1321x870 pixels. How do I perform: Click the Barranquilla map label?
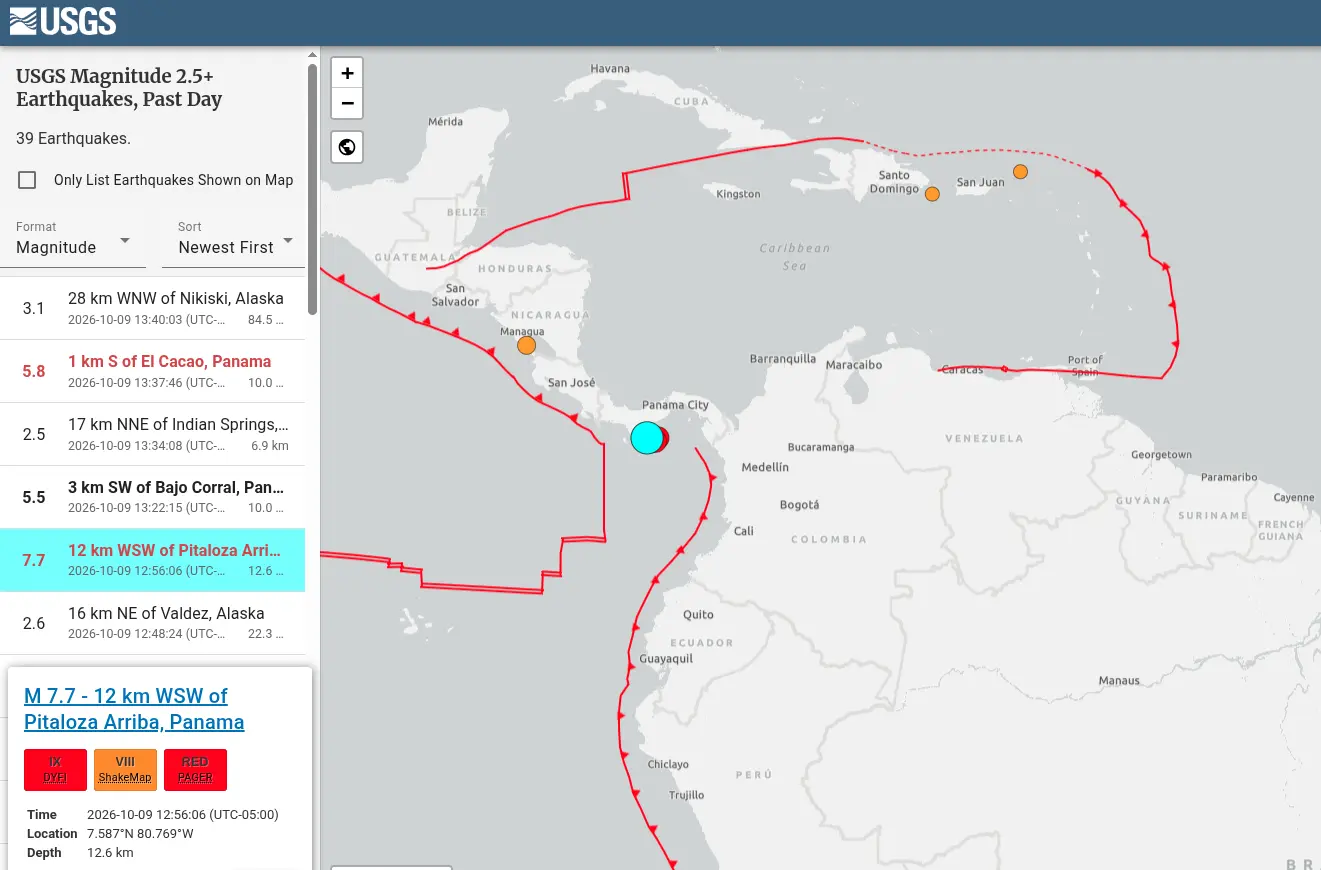(783, 359)
